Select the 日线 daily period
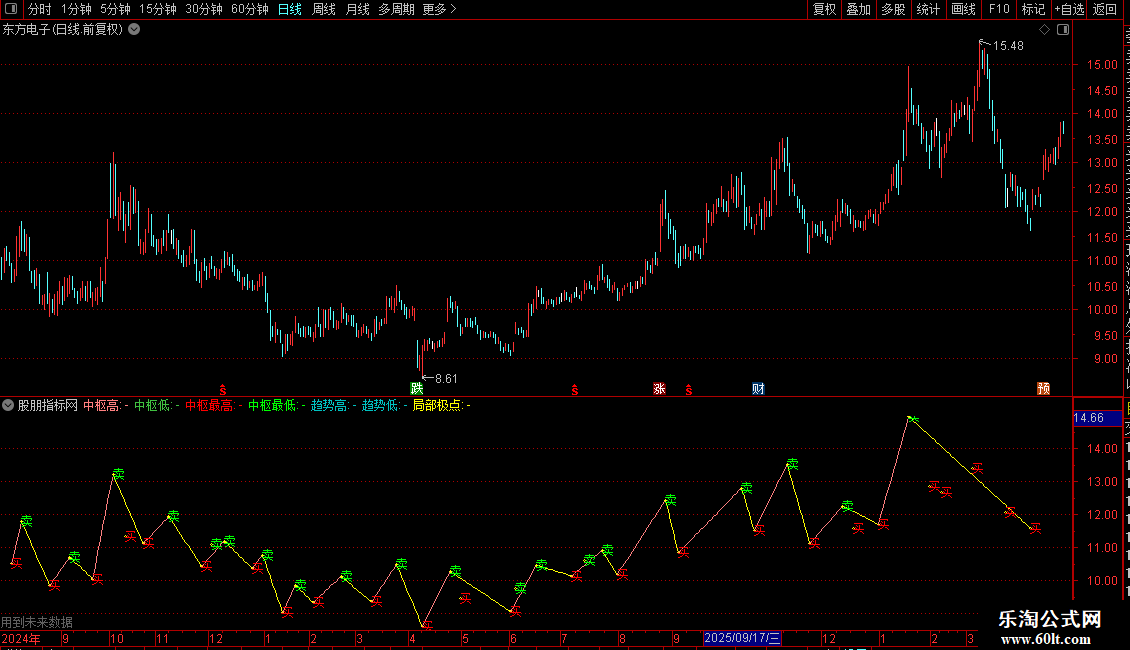1130x650 pixels. tap(290, 9)
